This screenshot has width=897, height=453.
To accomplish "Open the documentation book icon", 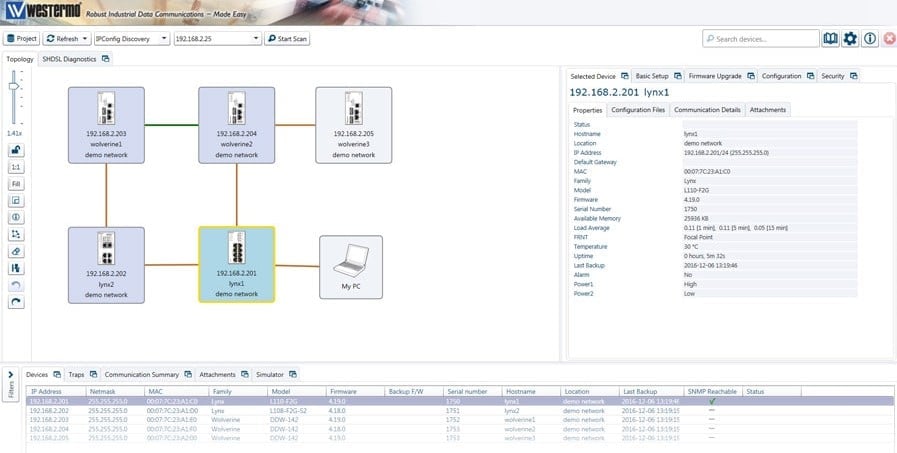I will coord(831,39).
